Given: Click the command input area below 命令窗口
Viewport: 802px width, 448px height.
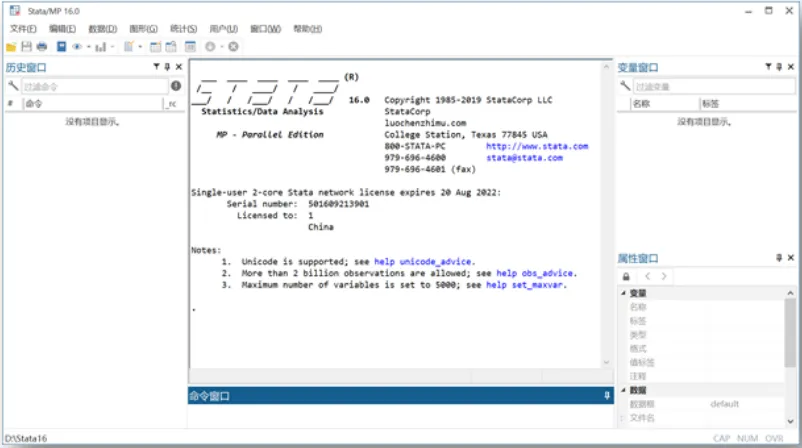Looking at the screenshot, I should point(400,415).
